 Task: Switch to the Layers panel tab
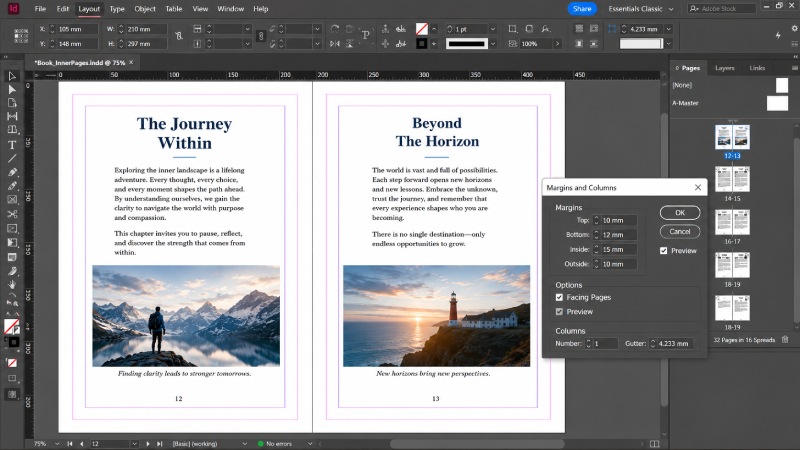tap(724, 68)
